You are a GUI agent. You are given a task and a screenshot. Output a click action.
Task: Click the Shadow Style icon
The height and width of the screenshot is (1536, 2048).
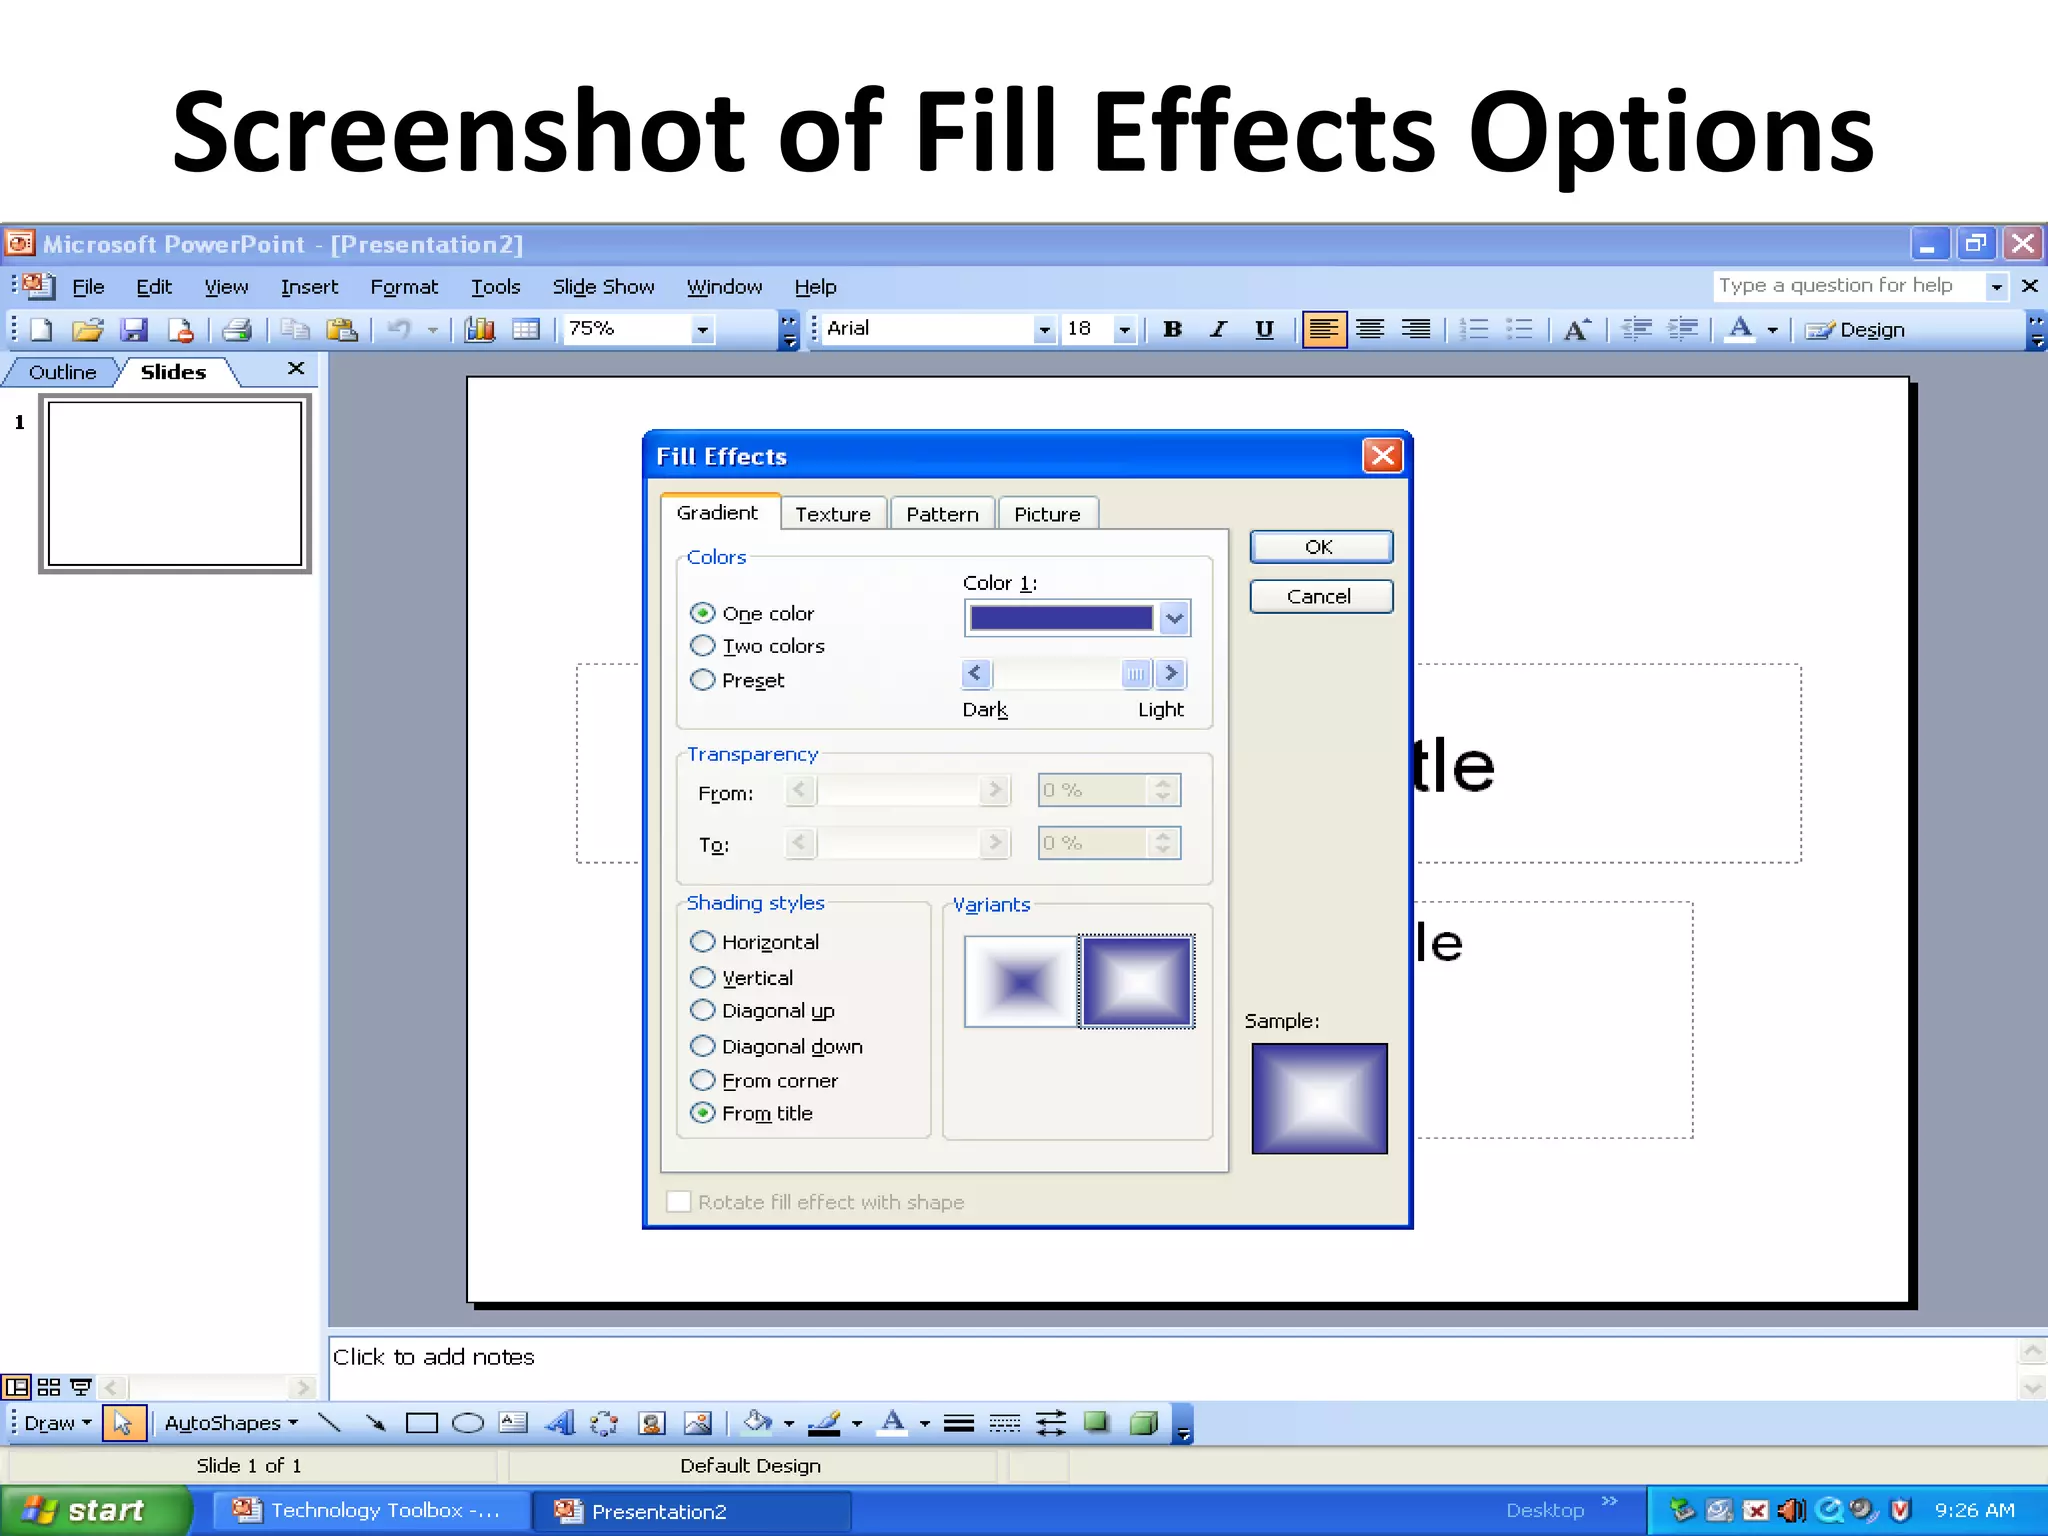coord(1097,1422)
